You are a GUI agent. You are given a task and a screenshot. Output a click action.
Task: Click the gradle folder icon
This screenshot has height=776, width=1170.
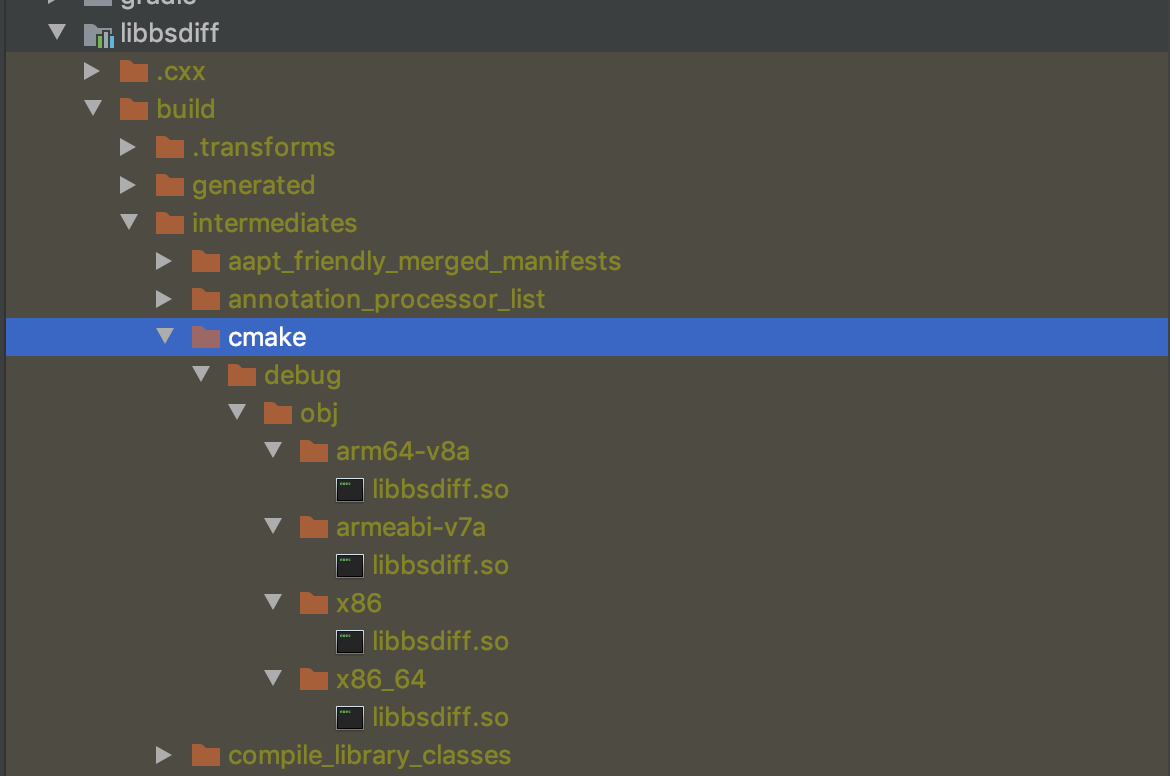[97, 4]
